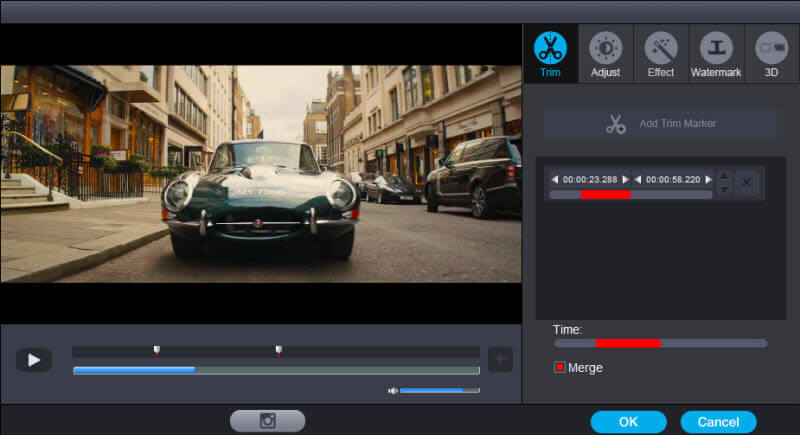800x435 pixels.
Task: Select the Trim scissors tab
Action: pyautogui.click(x=550, y=54)
